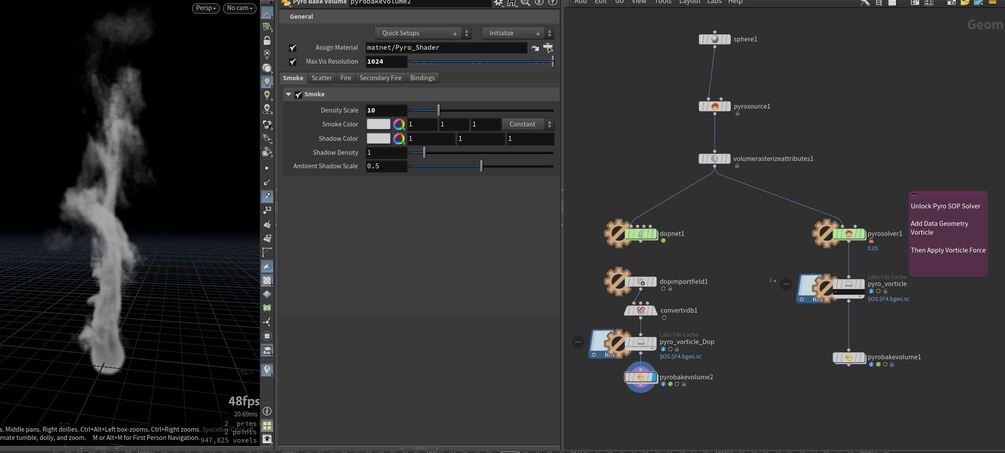This screenshot has width=1005, height=453.
Task: Collapse the Smoke section arrow
Action: pos(288,95)
